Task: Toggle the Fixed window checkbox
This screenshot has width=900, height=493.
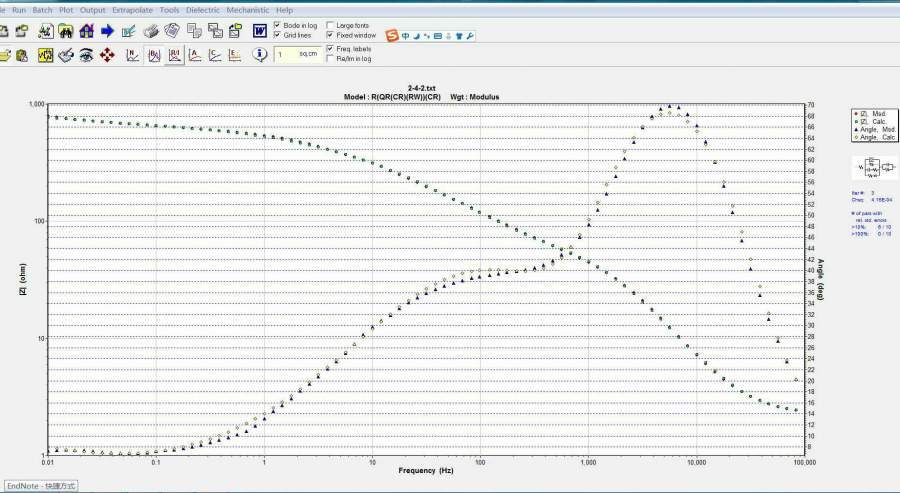Action: point(330,35)
